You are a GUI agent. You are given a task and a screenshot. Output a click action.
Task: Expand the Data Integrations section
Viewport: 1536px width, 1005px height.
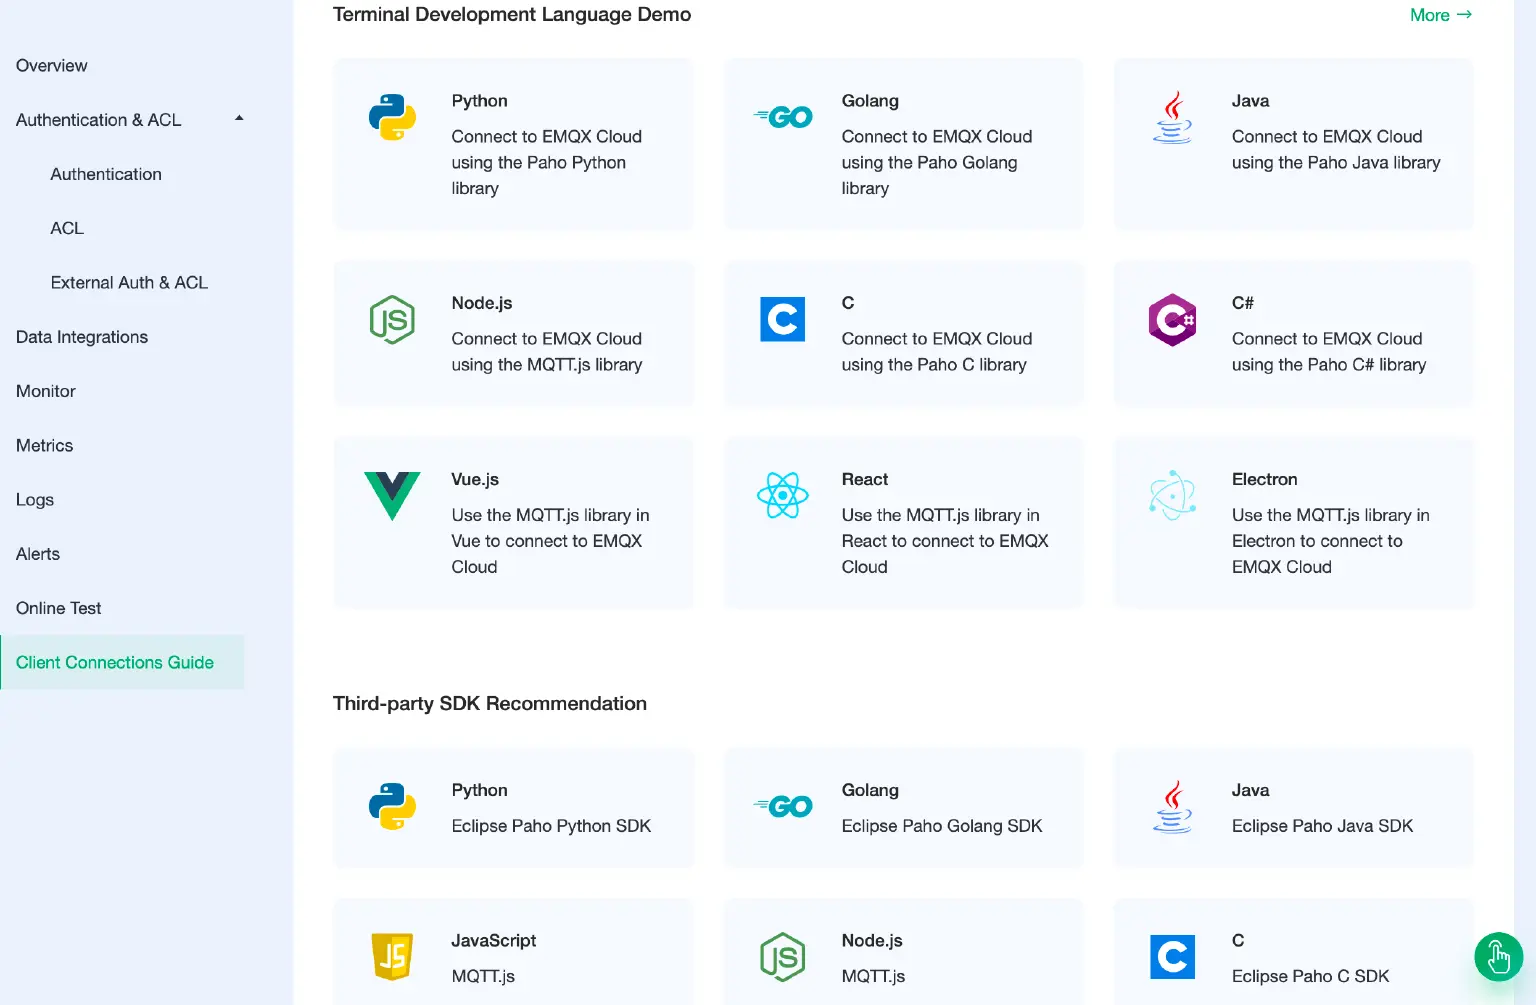pyautogui.click(x=81, y=337)
